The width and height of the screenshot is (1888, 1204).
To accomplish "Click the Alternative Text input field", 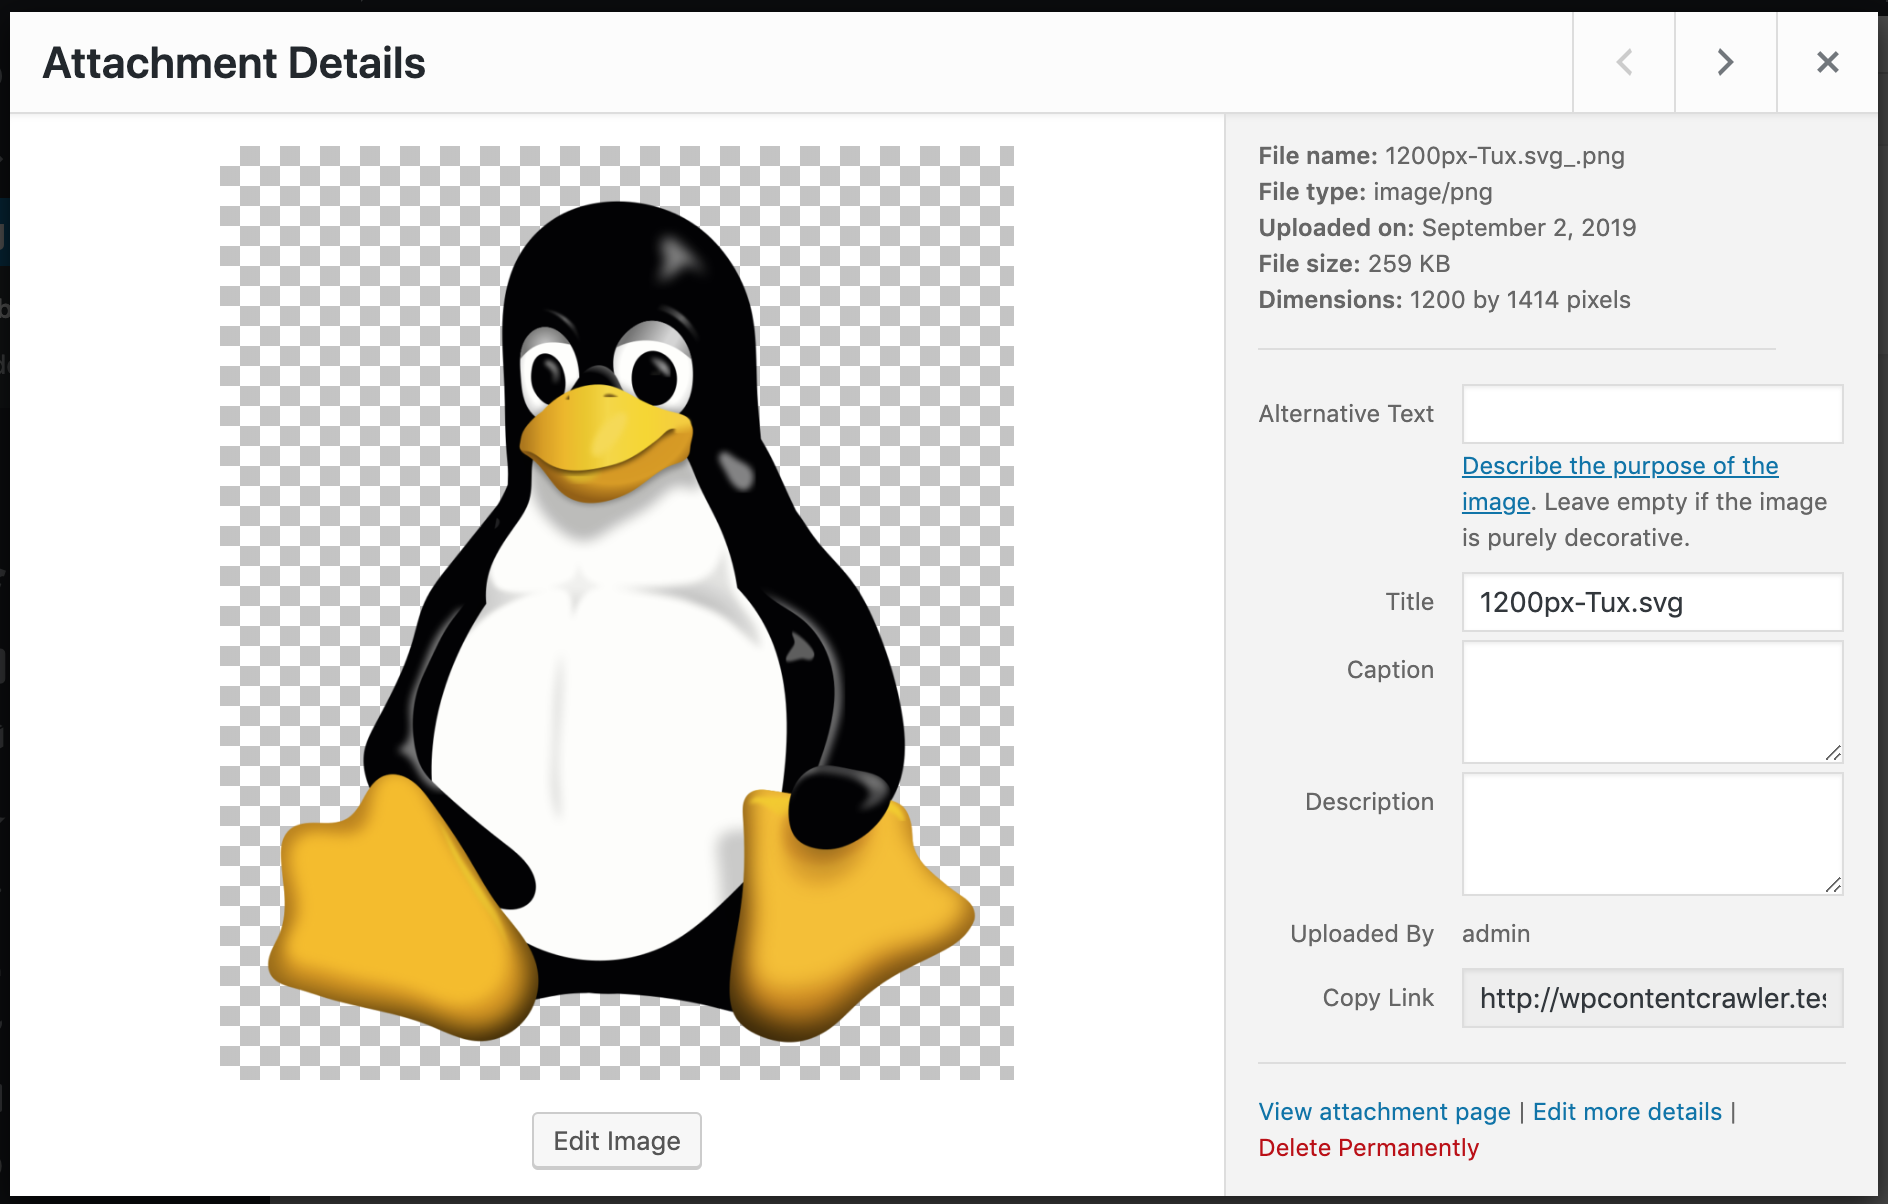I will pos(1652,414).
